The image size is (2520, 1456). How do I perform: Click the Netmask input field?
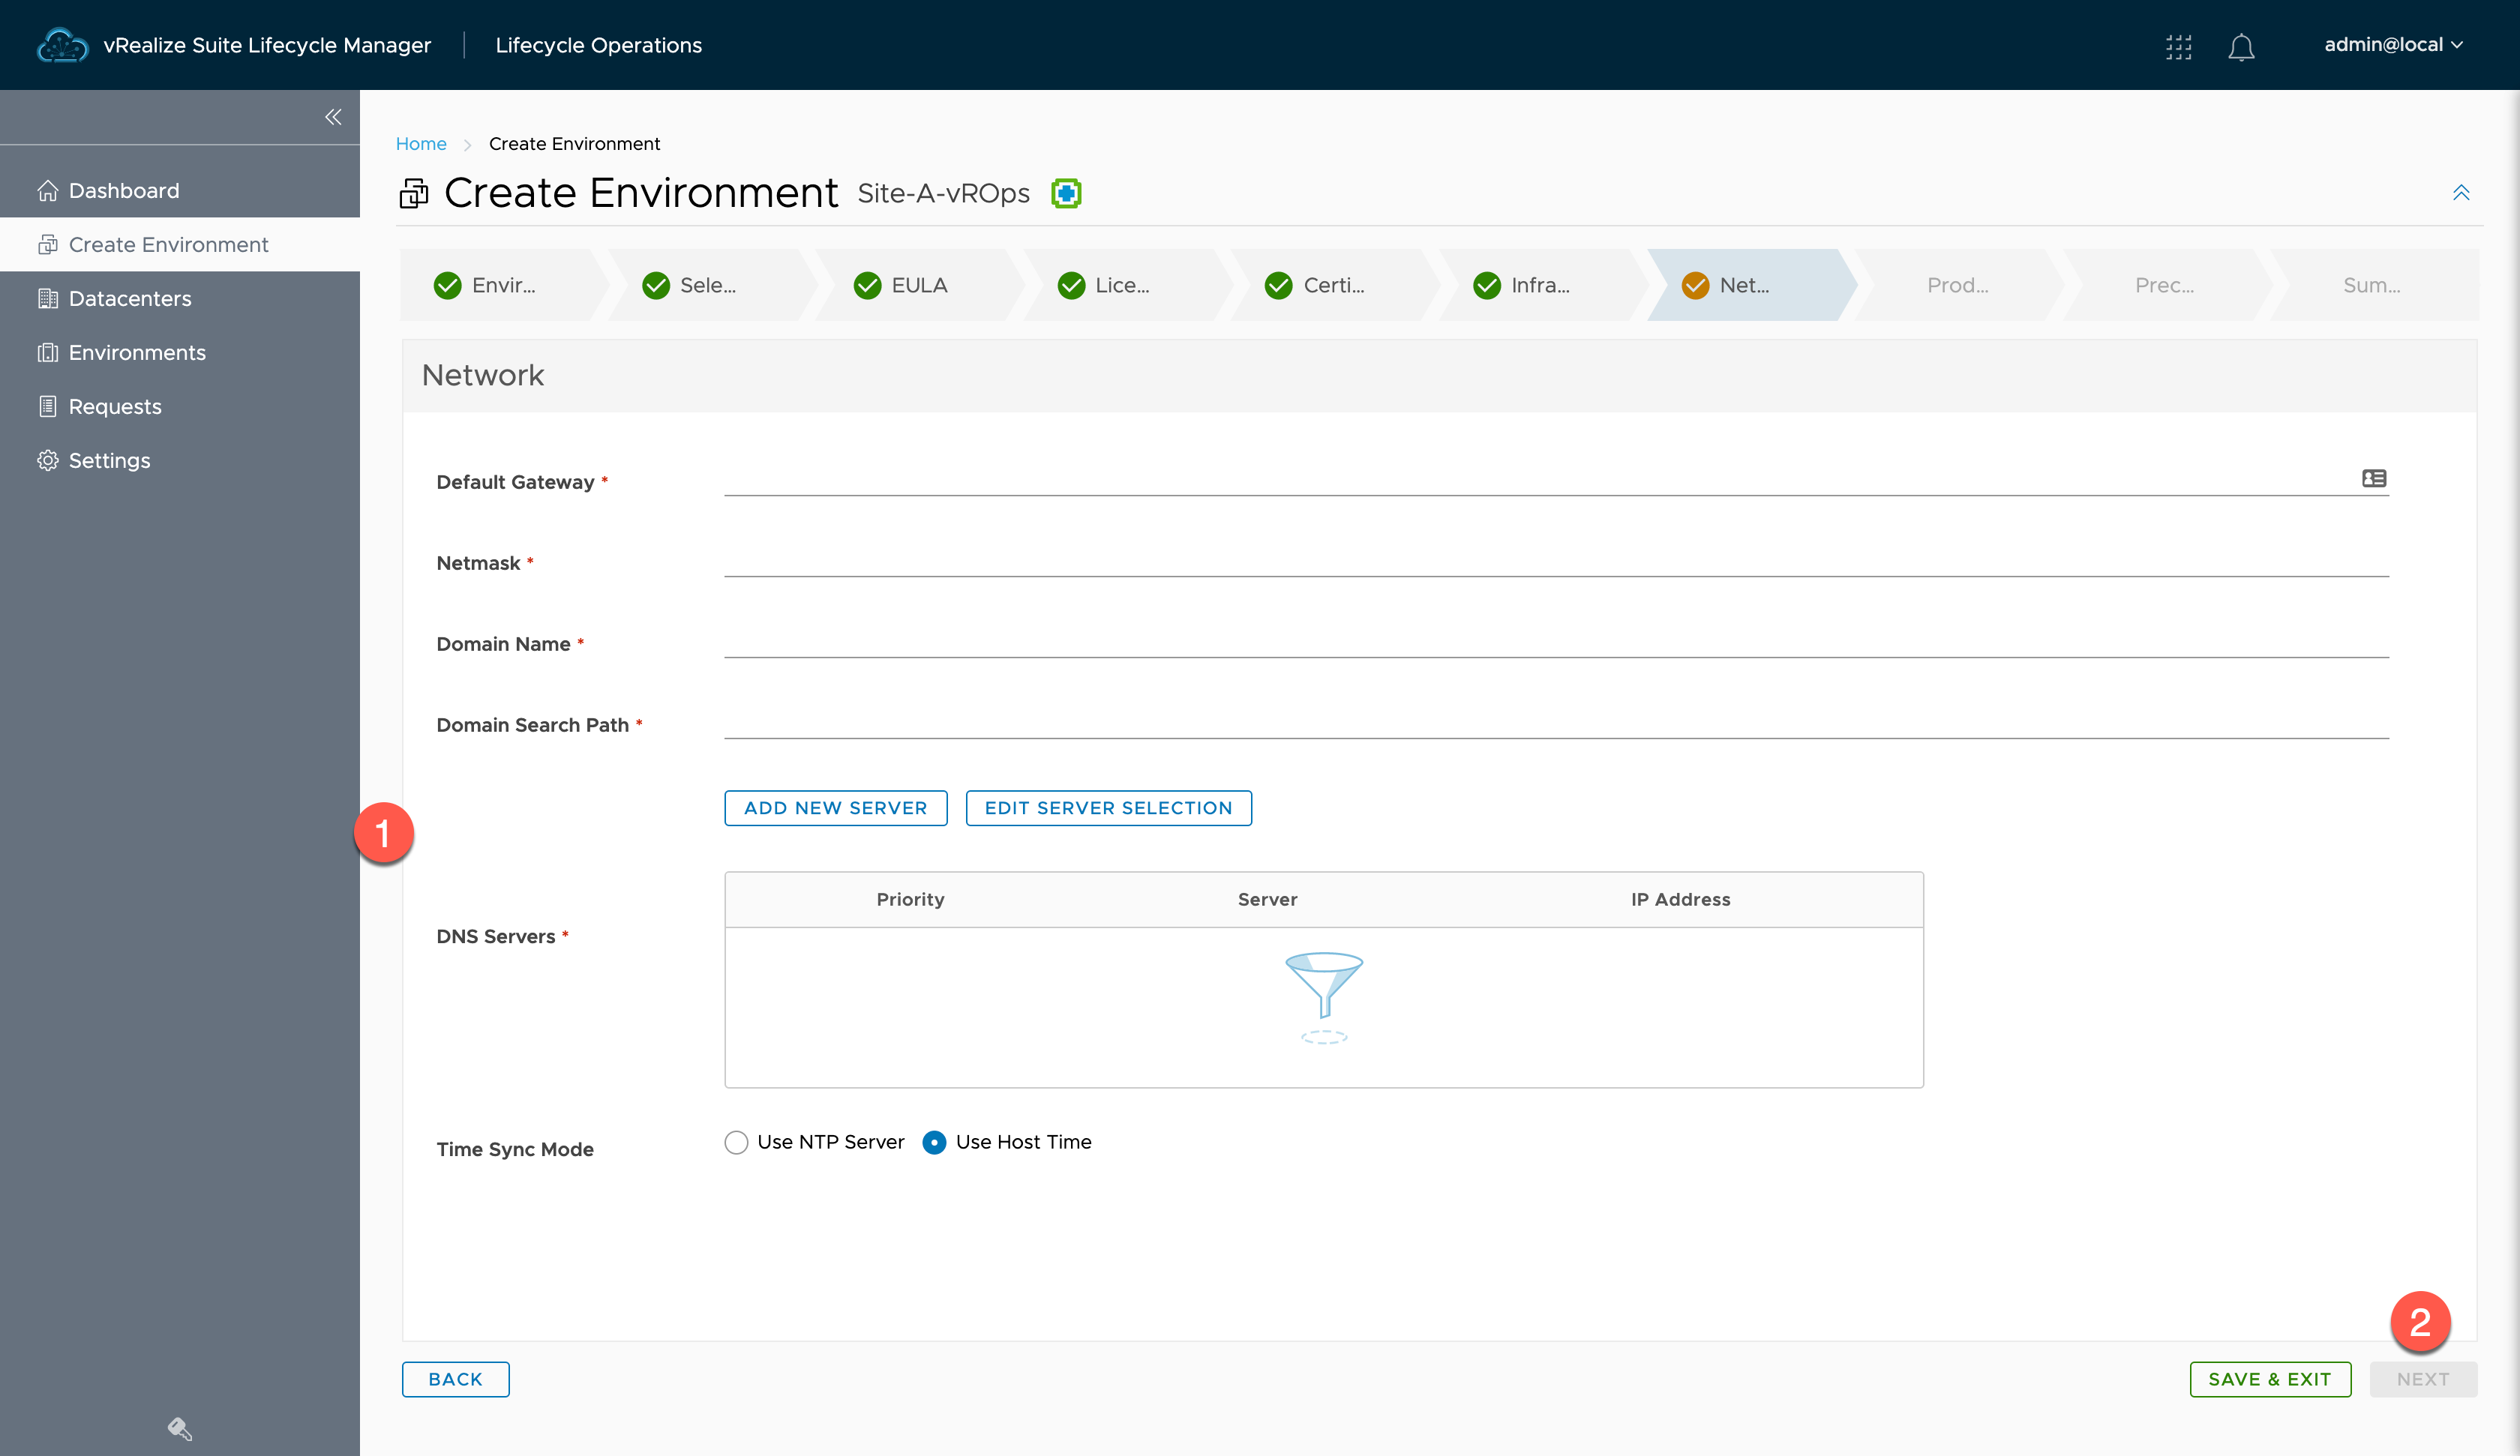(1556, 560)
